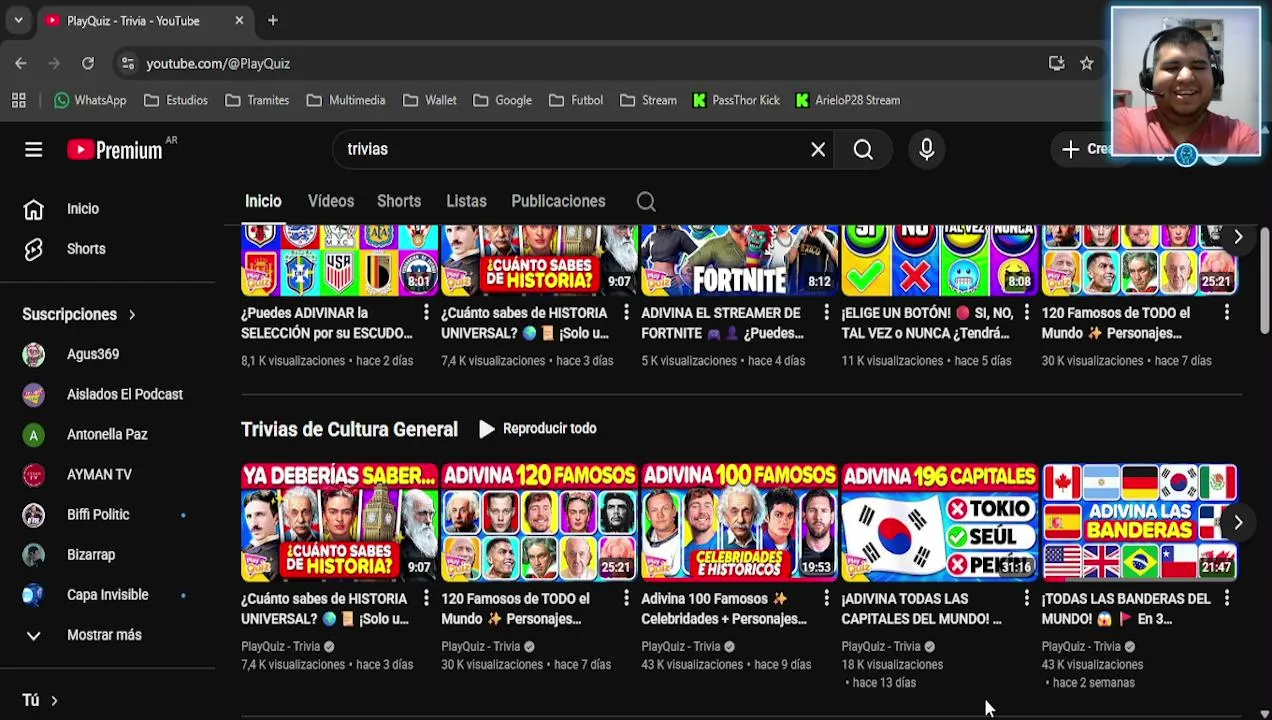Open the Estudios bookmark folder
The image size is (1272, 720).
[176, 100]
